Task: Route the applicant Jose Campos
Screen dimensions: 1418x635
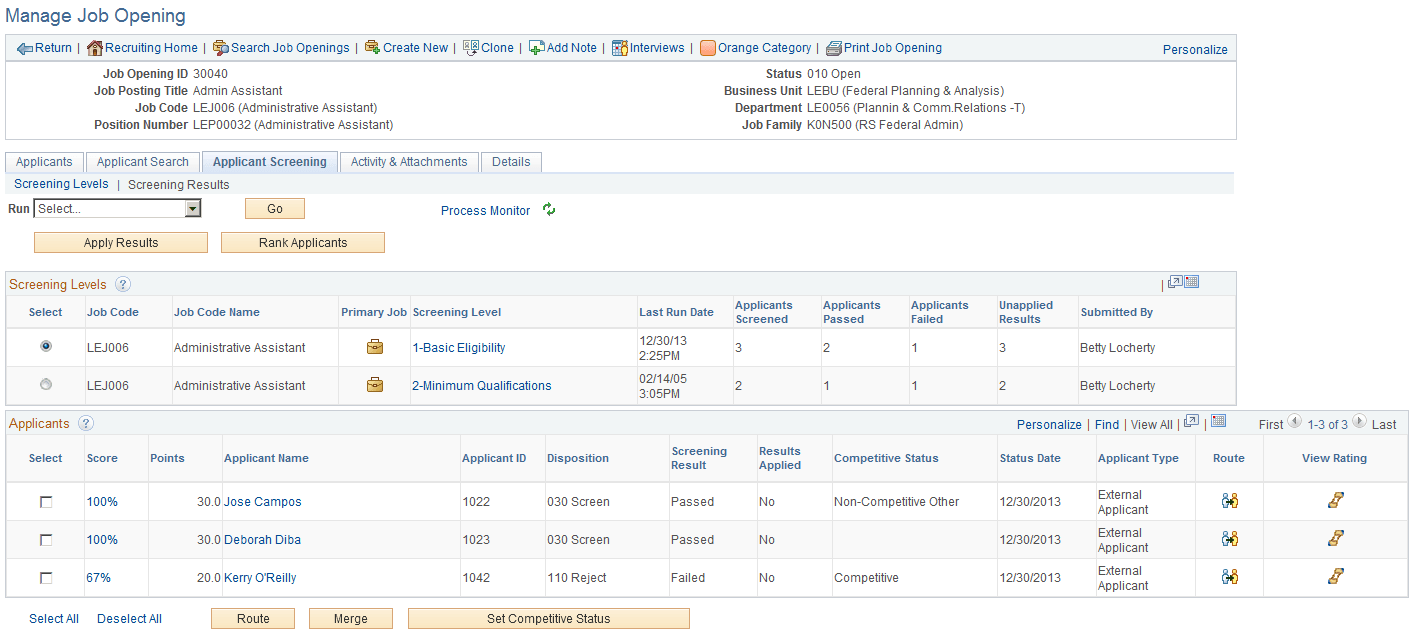Action: click(1229, 501)
